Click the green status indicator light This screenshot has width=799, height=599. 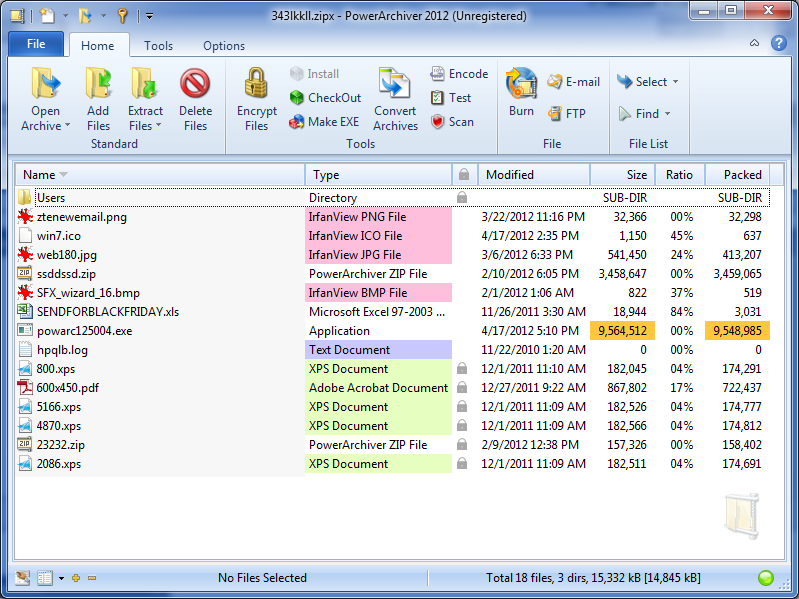tap(766, 578)
